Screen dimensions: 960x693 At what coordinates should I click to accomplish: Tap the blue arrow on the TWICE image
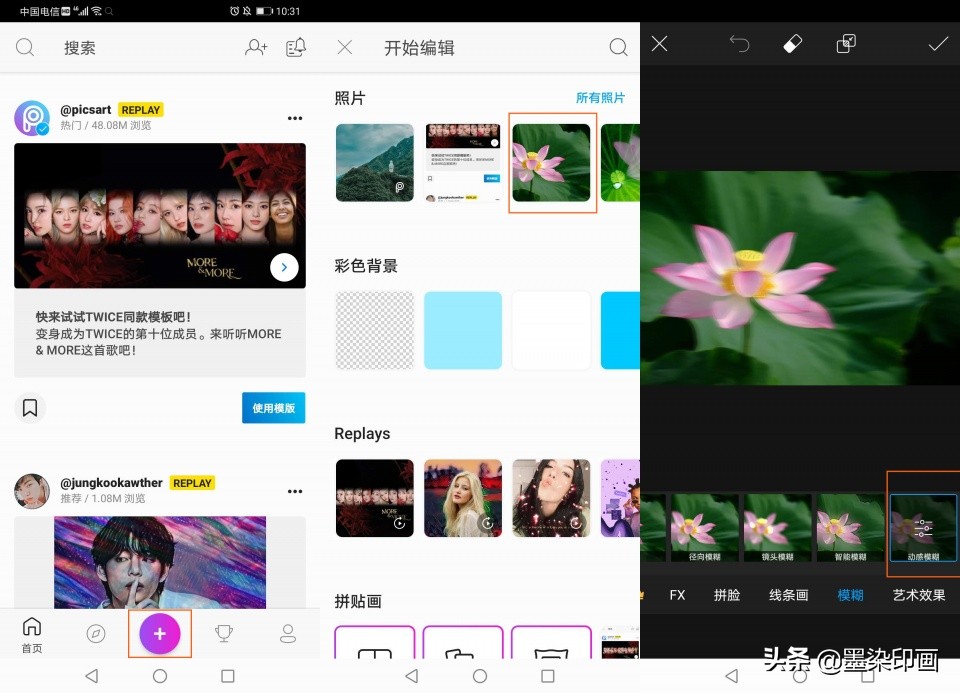[x=284, y=268]
